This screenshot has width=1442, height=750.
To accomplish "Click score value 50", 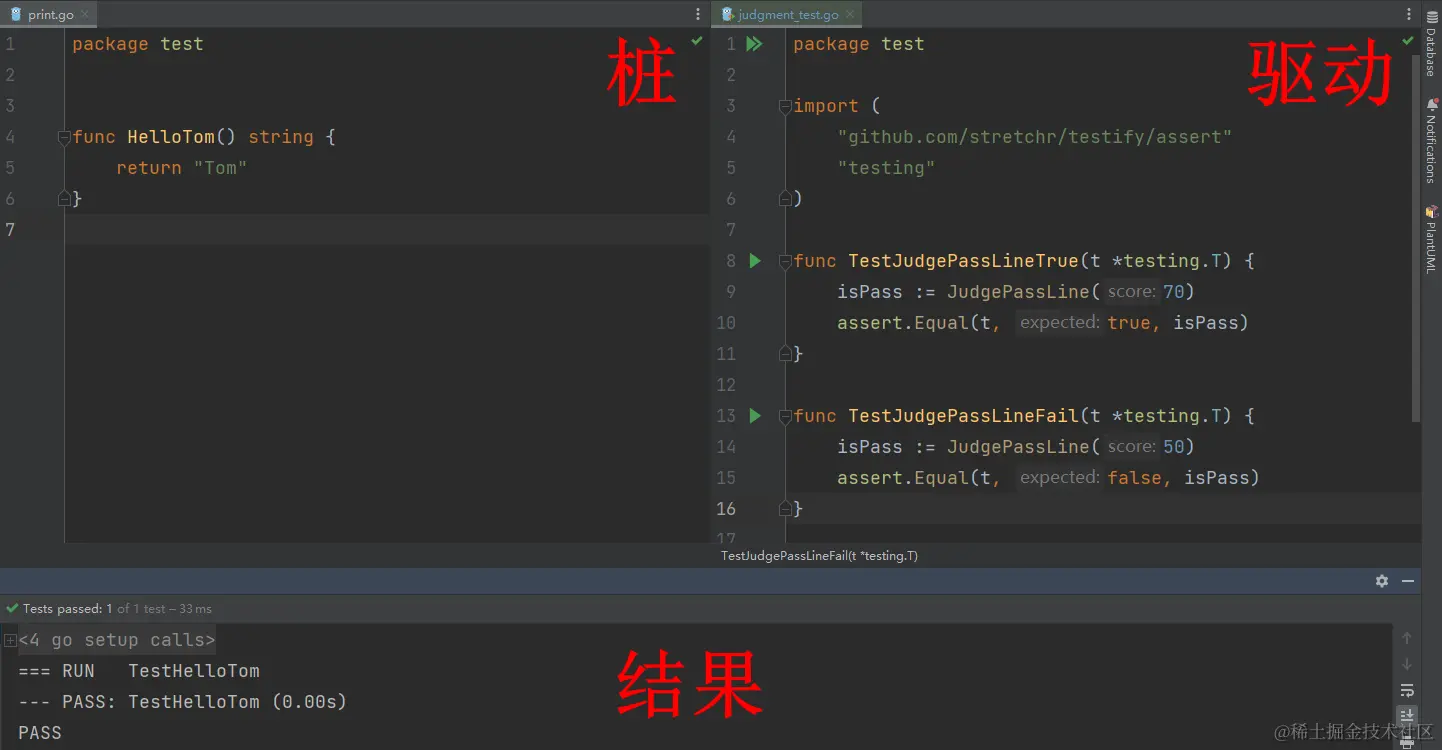I will [x=1173, y=447].
